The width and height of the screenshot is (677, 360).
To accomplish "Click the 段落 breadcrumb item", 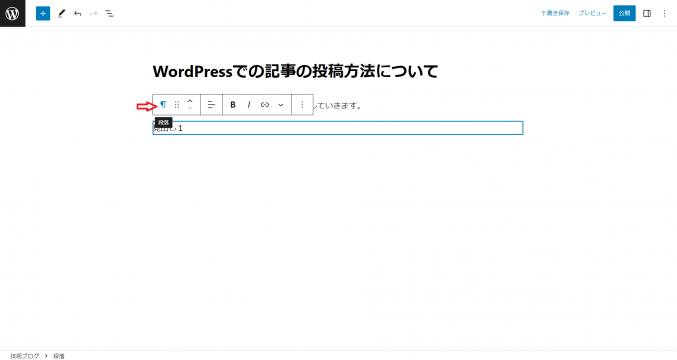I will click(59, 356).
